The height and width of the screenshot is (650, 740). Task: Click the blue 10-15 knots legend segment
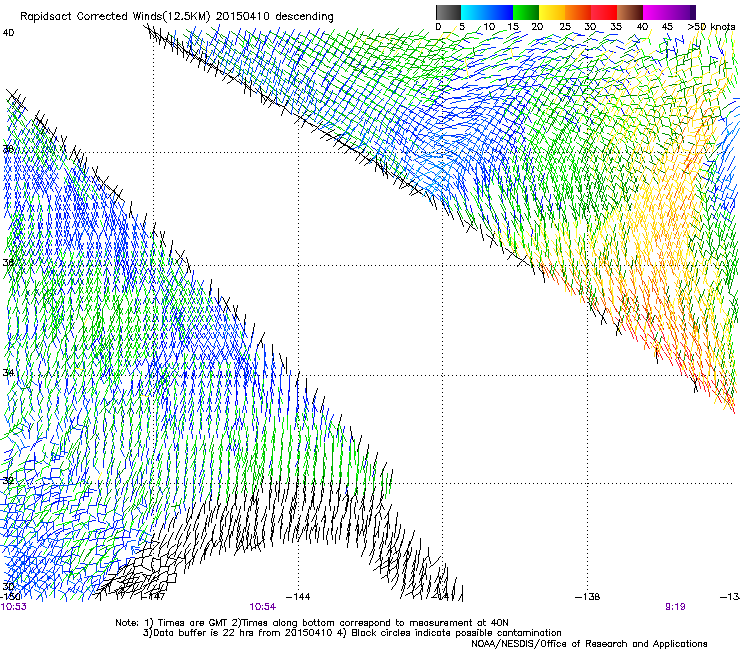click(x=500, y=12)
